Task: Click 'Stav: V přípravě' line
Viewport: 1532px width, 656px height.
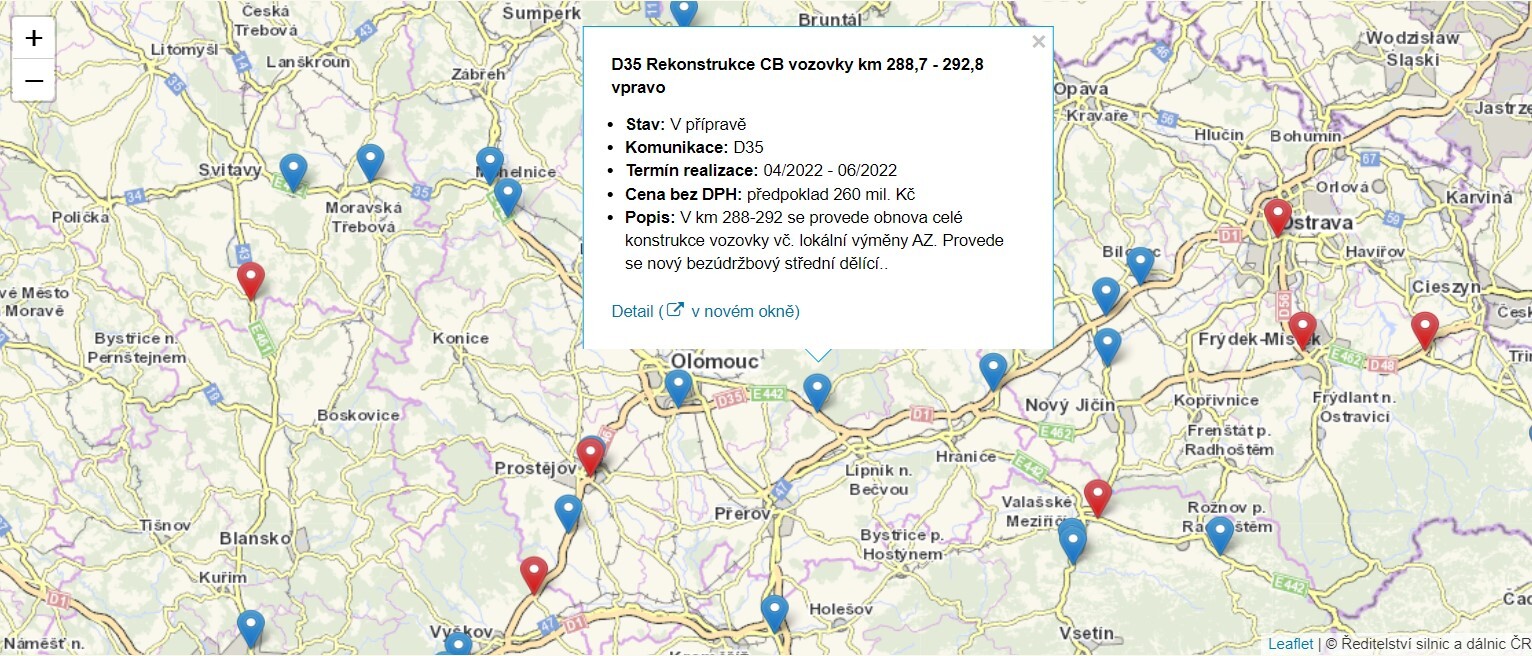Action: pos(686,125)
